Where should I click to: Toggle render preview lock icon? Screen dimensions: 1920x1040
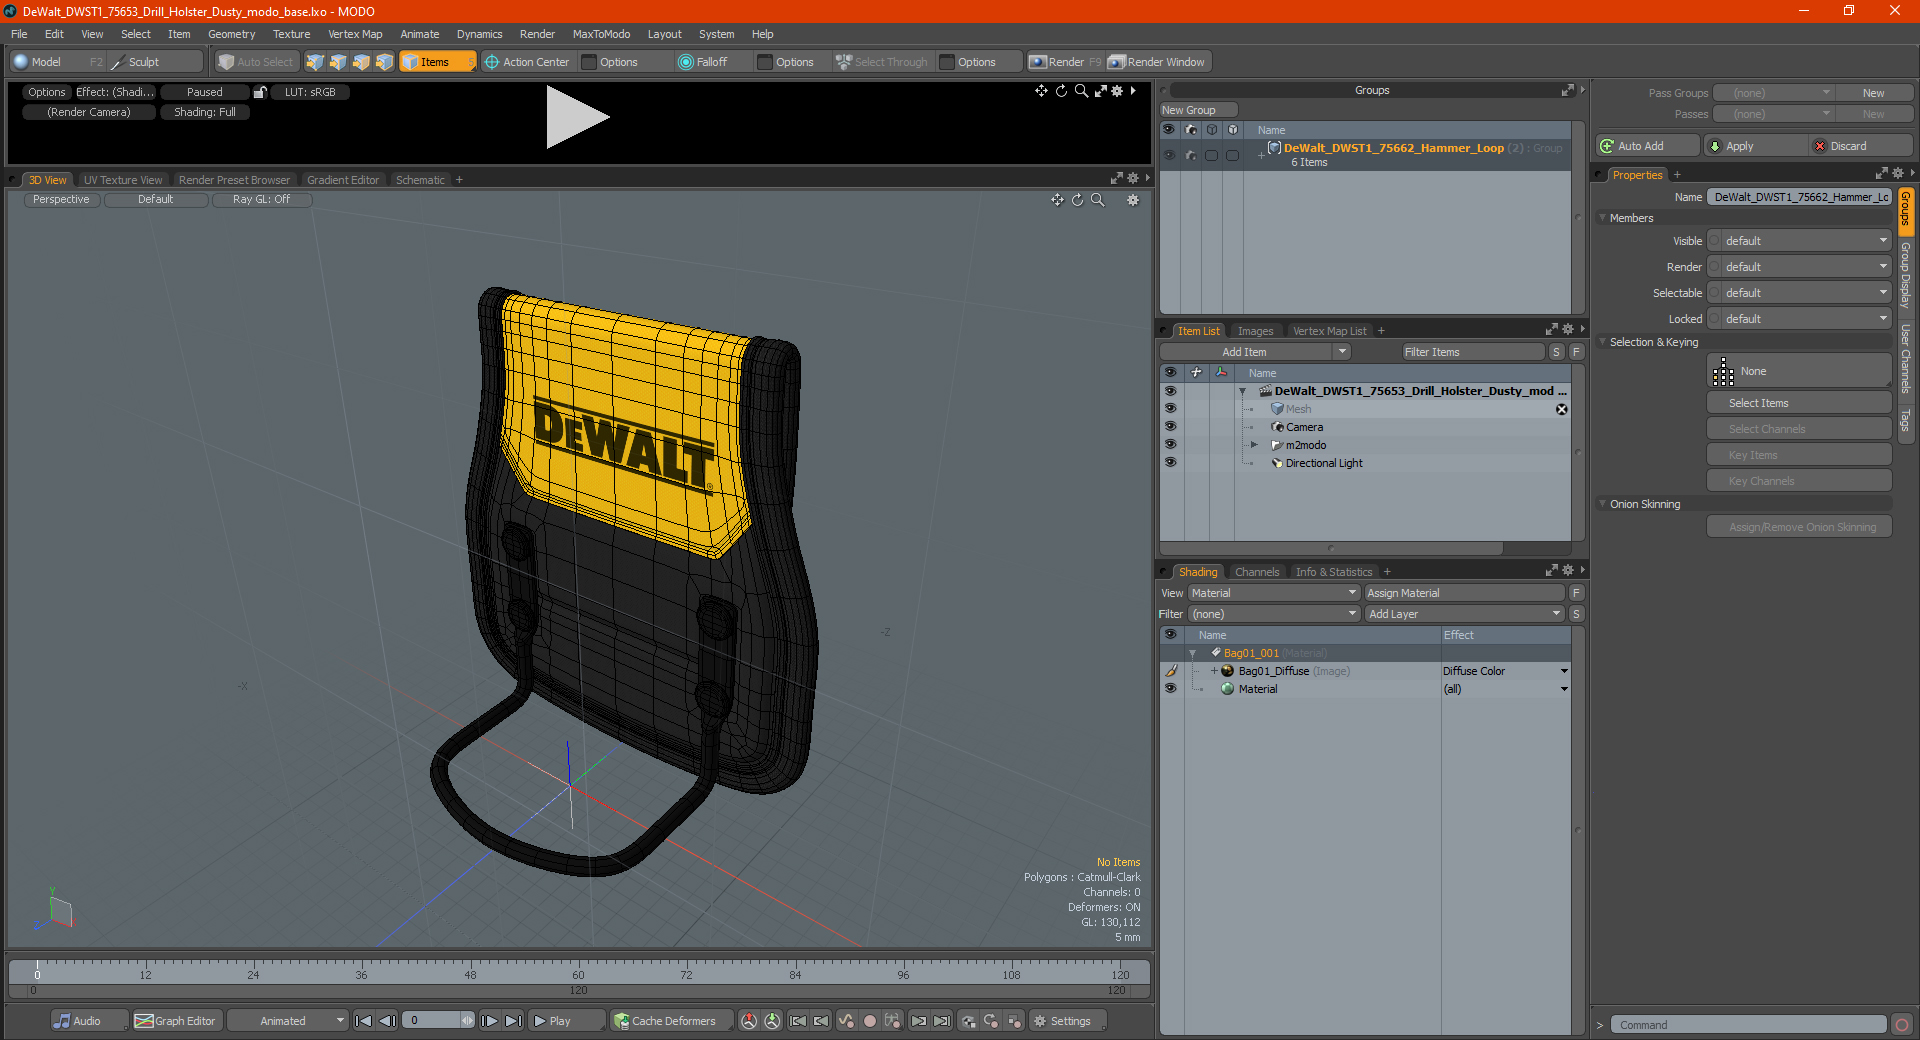point(260,92)
